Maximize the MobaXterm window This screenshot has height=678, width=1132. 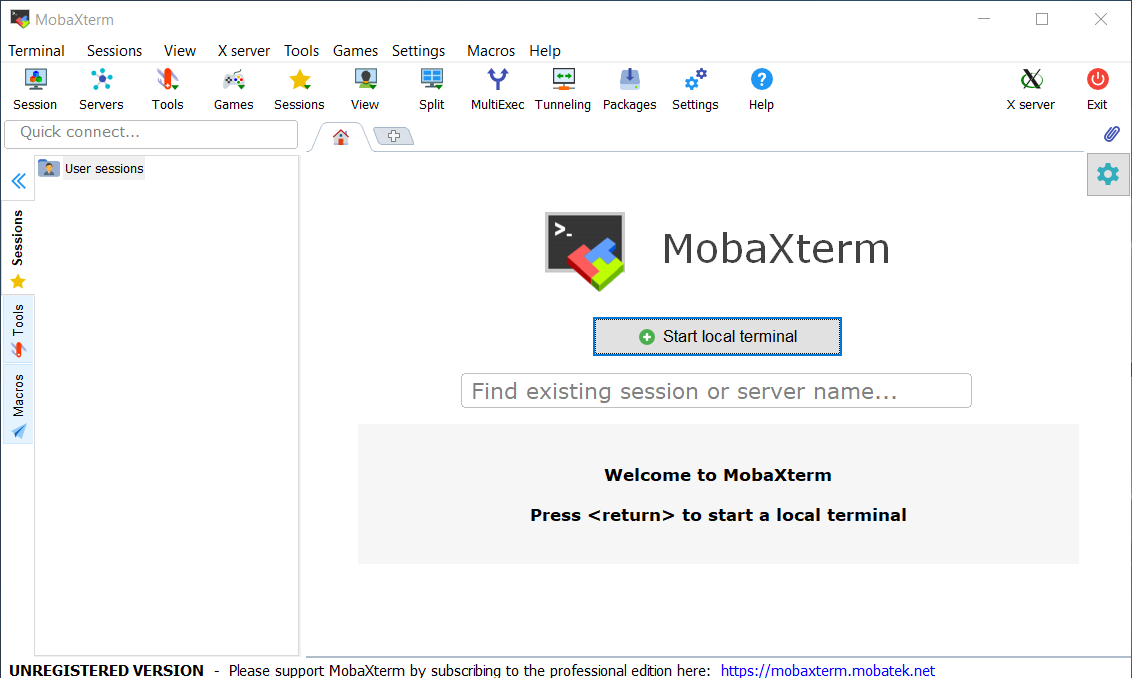point(1042,19)
